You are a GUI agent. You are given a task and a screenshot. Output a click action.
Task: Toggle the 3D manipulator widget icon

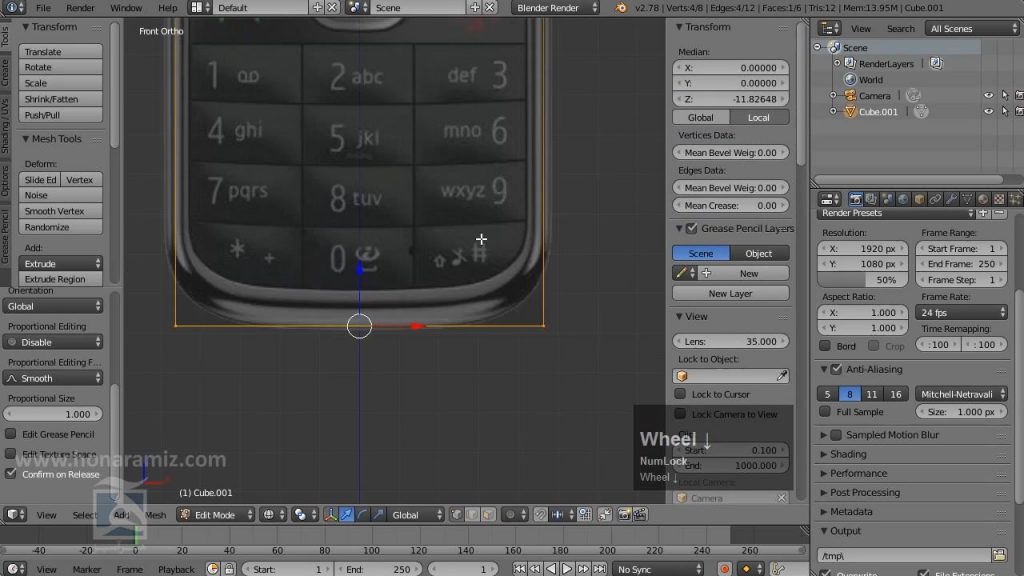pos(330,515)
